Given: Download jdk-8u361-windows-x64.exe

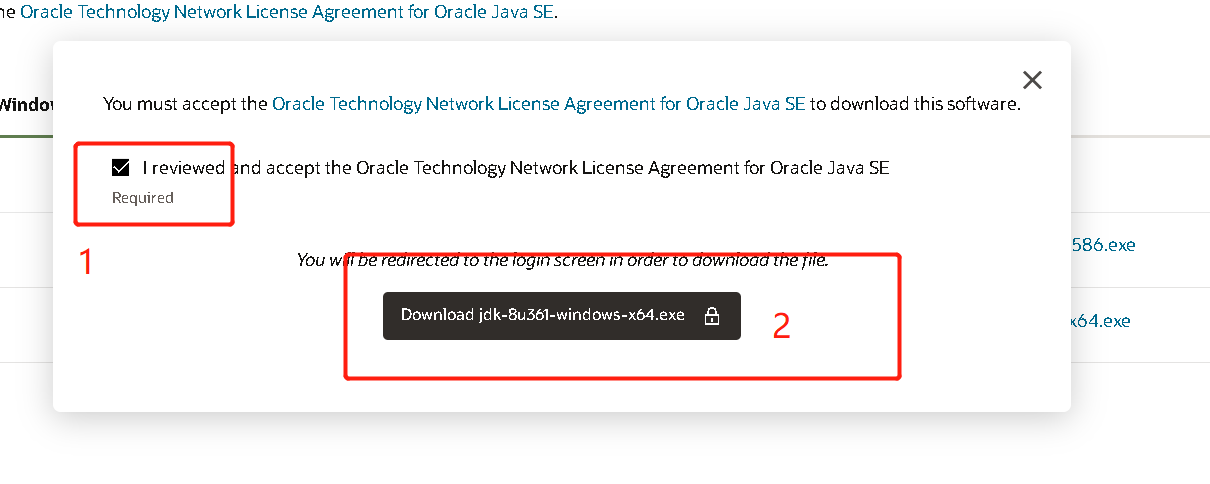Looking at the screenshot, I should tap(561, 315).
